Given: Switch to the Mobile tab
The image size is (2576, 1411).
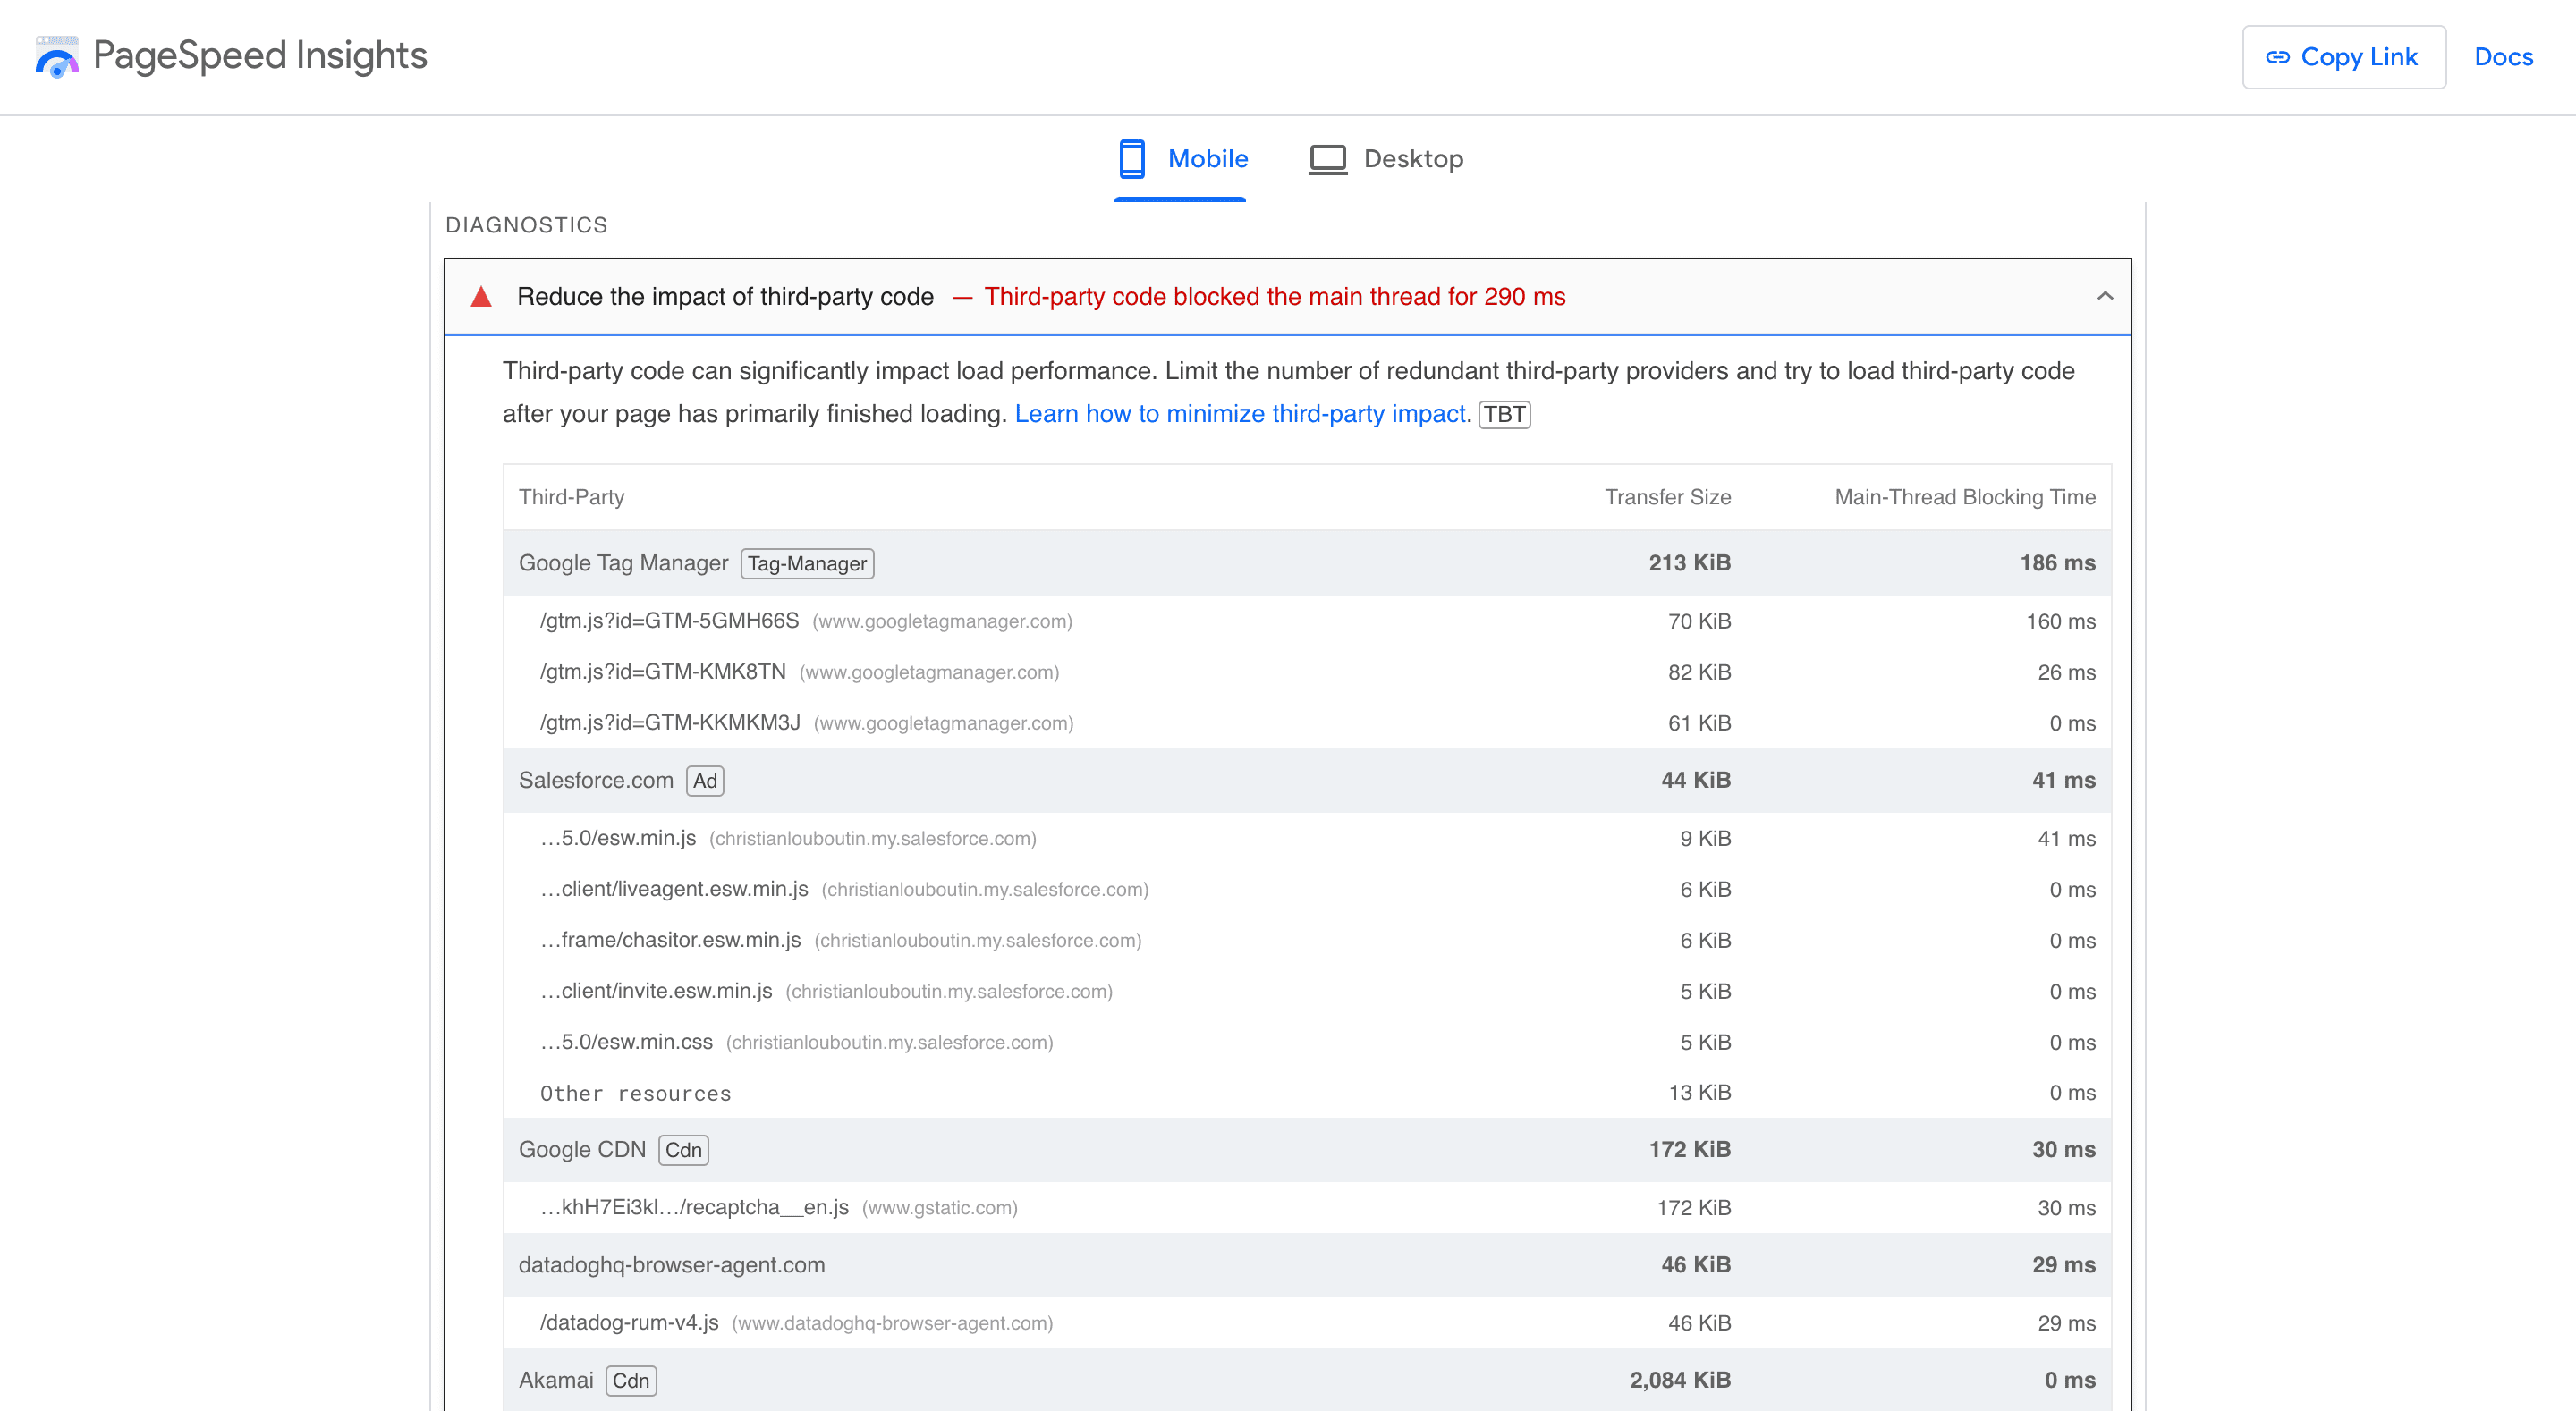Looking at the screenshot, I should [1207, 158].
